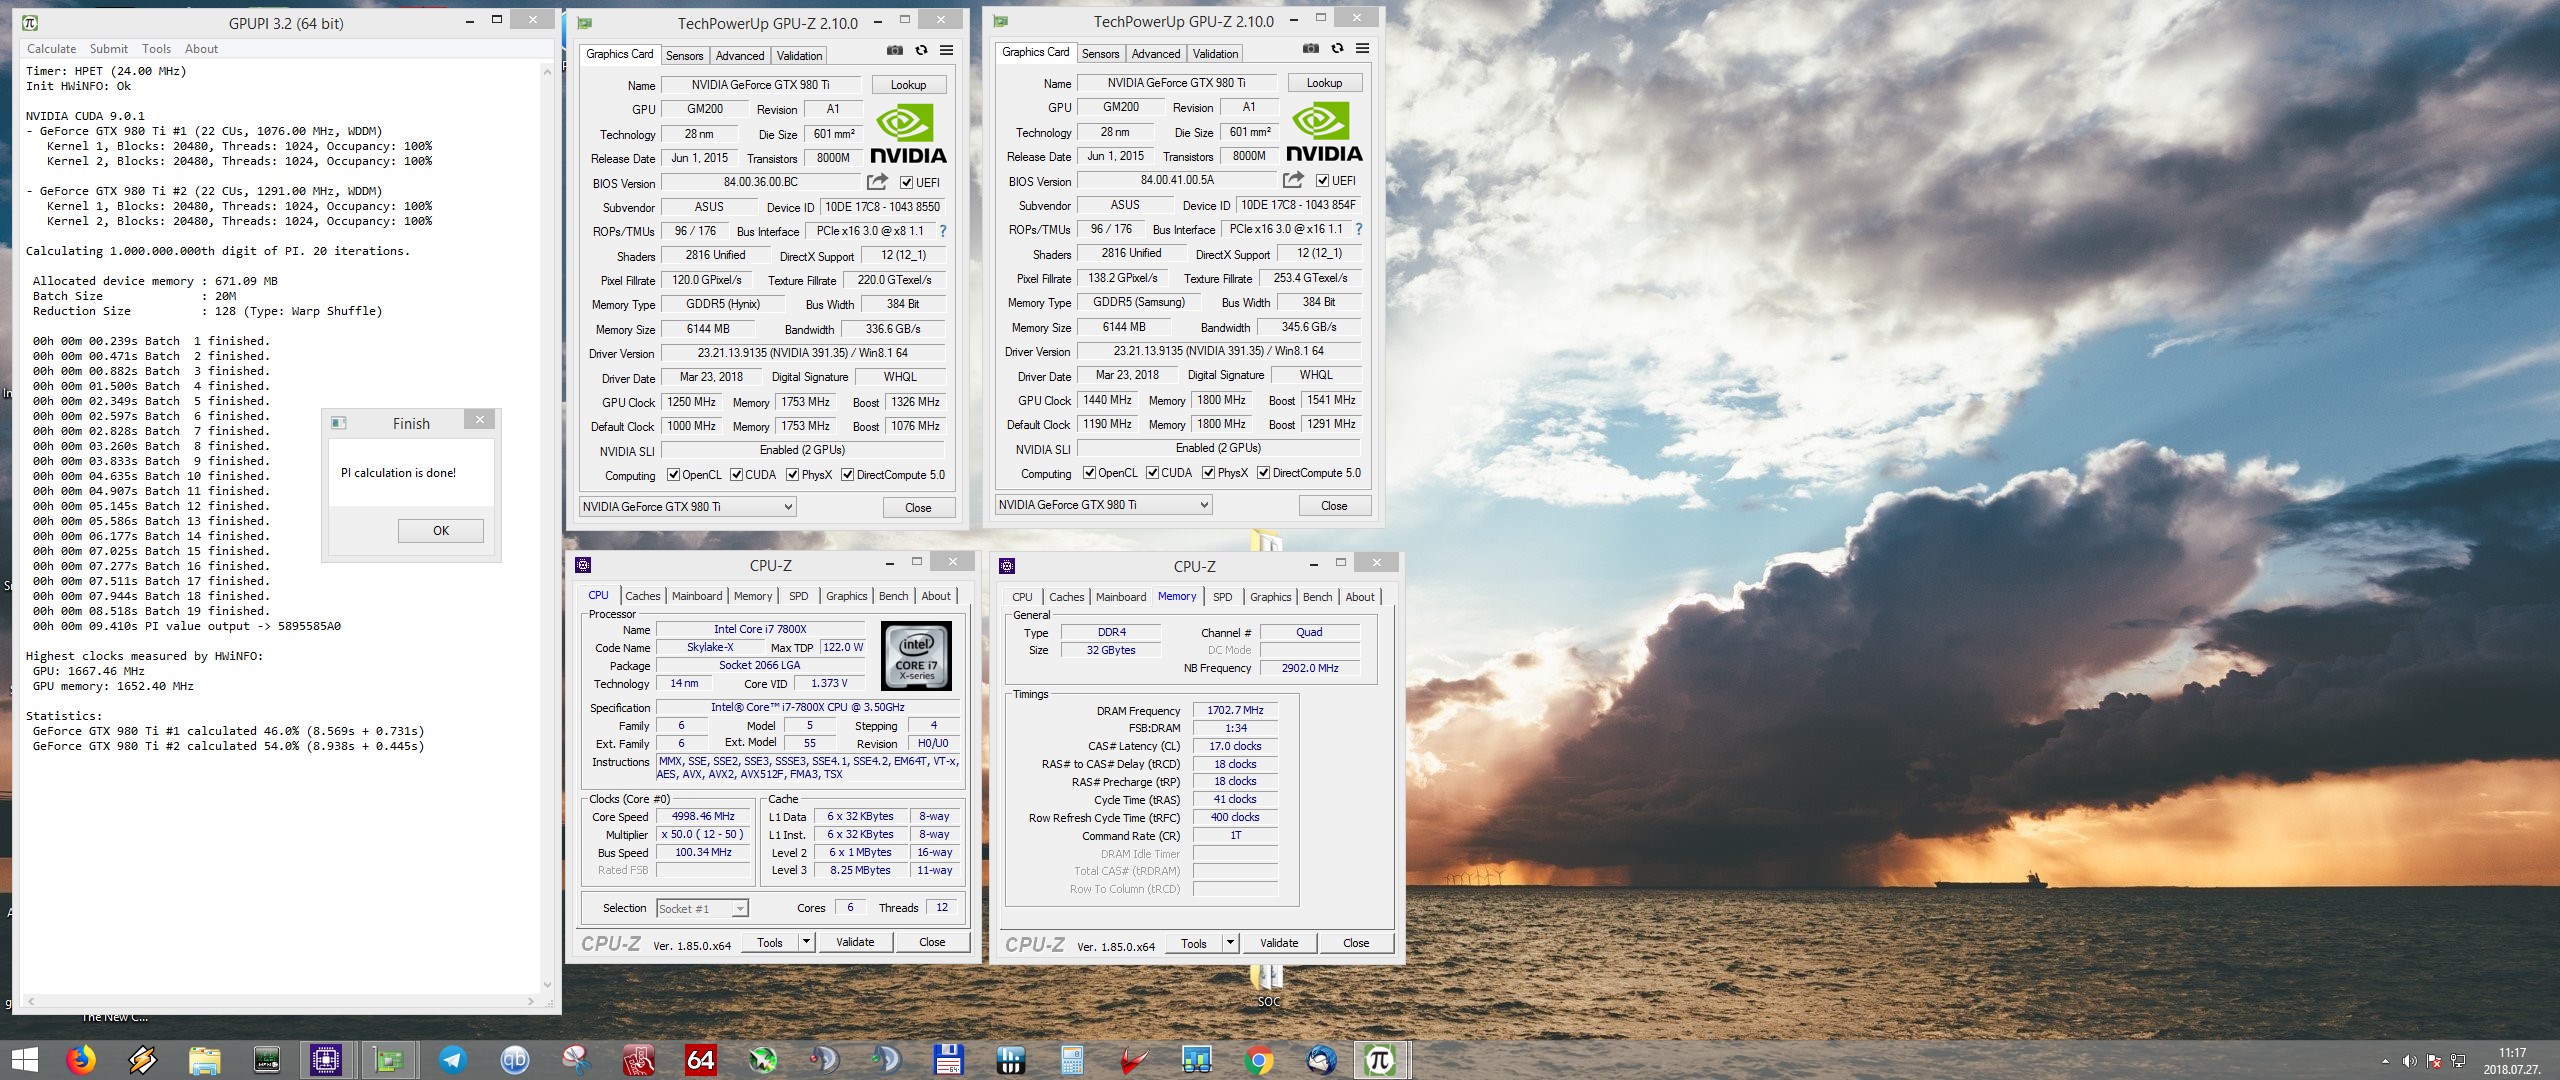2560x1080 pixels.
Task: Click bus interface question mark next to x16 1.1
Action: point(1358,229)
